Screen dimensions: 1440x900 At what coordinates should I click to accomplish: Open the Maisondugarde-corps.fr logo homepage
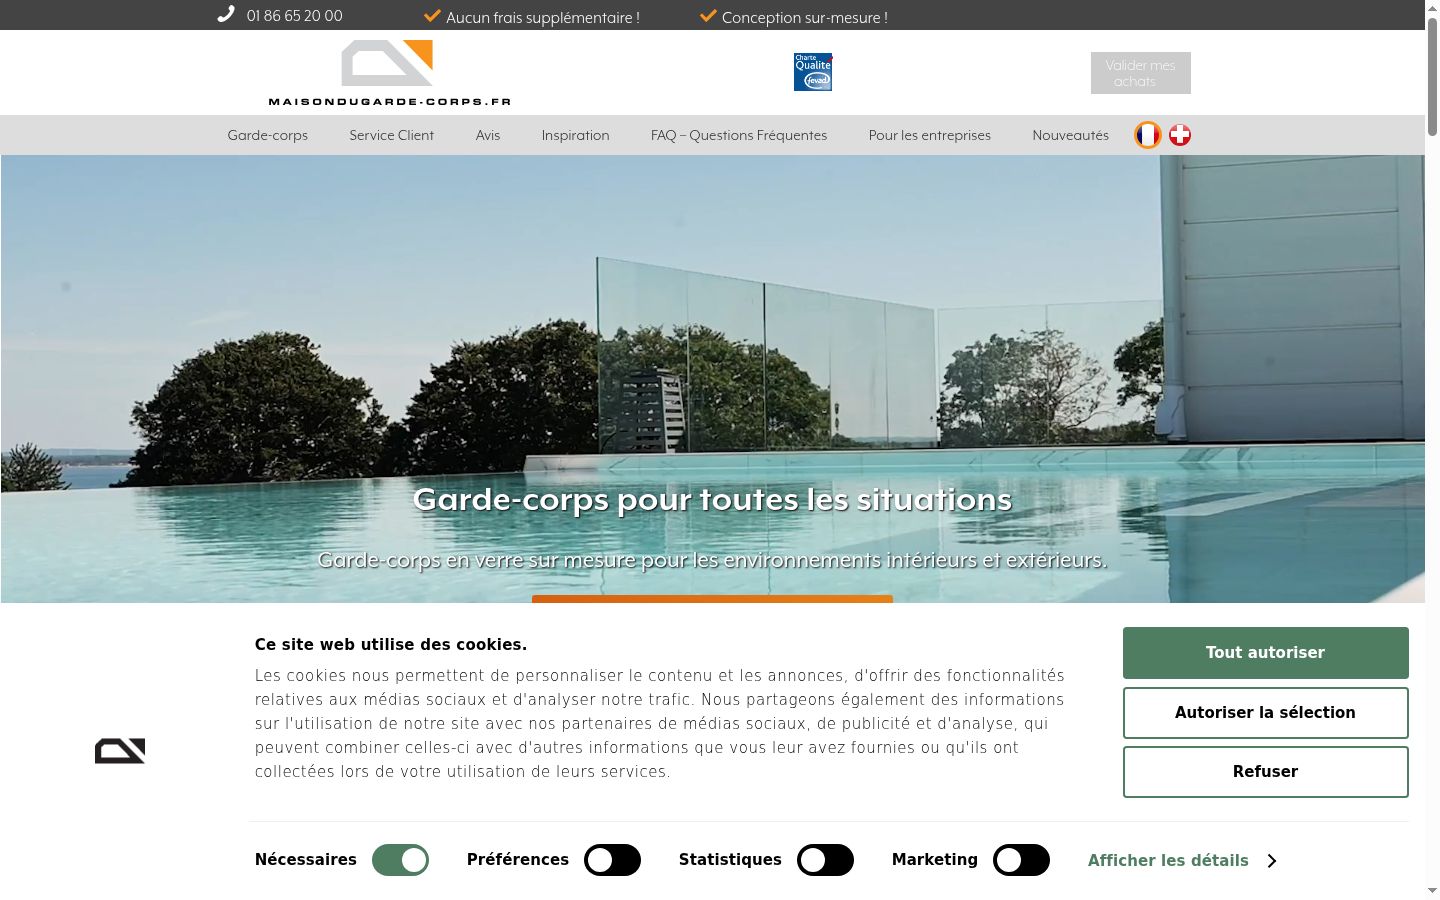390,73
